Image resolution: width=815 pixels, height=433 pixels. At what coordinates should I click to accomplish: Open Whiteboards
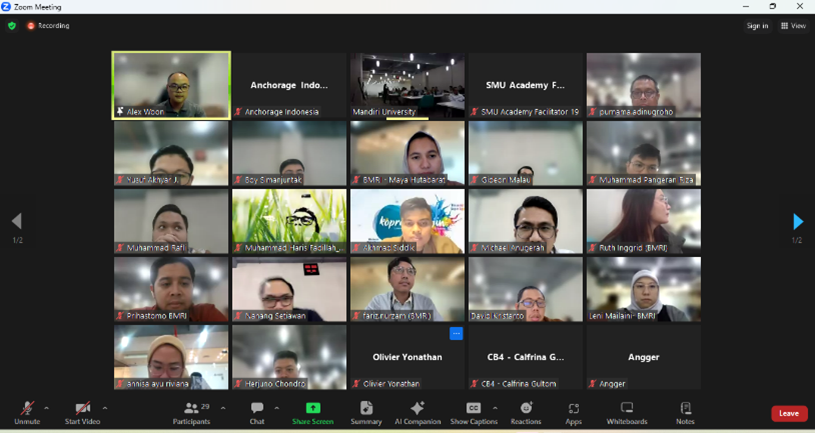(x=627, y=412)
